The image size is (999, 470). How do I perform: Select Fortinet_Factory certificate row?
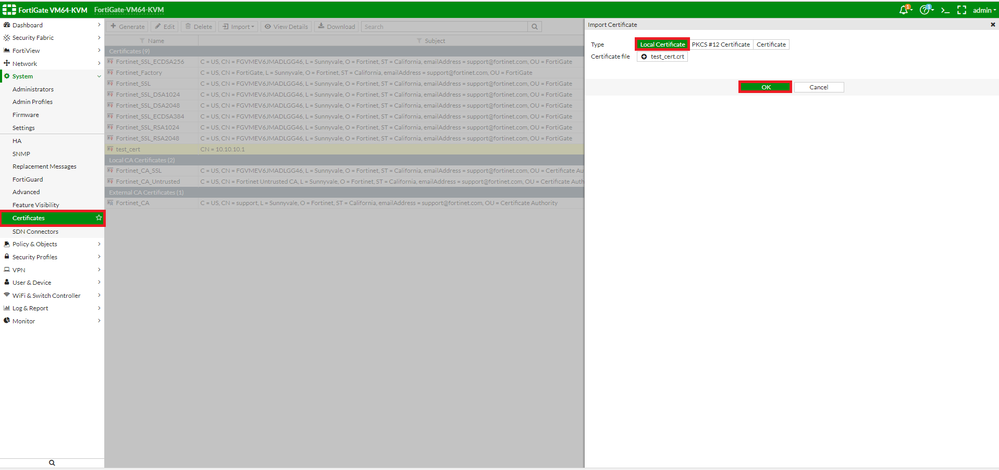click(x=344, y=73)
